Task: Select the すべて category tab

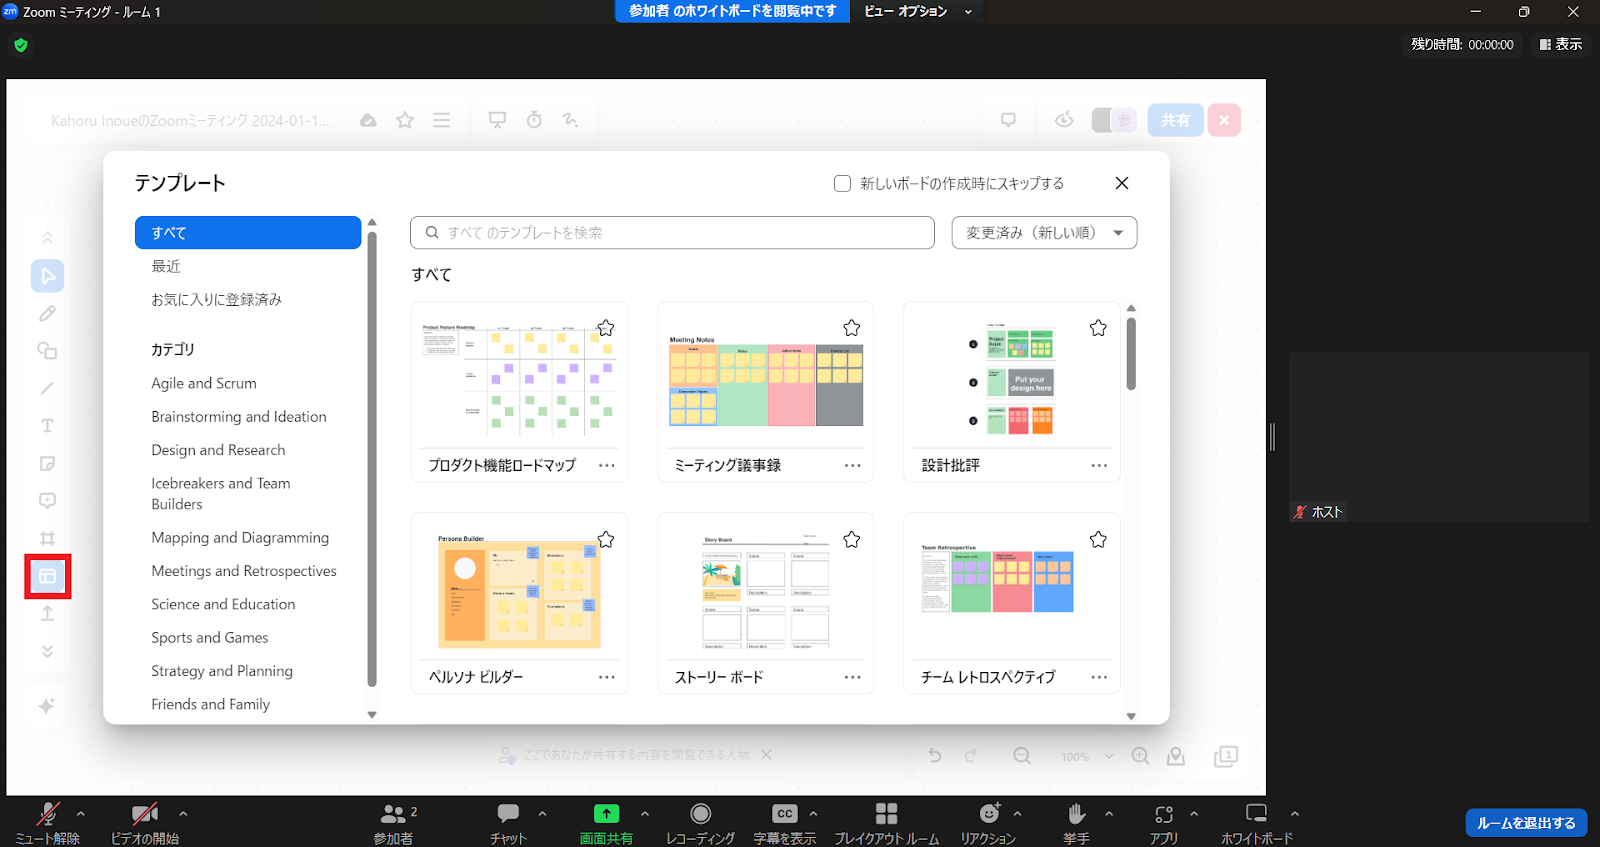Action: [248, 233]
